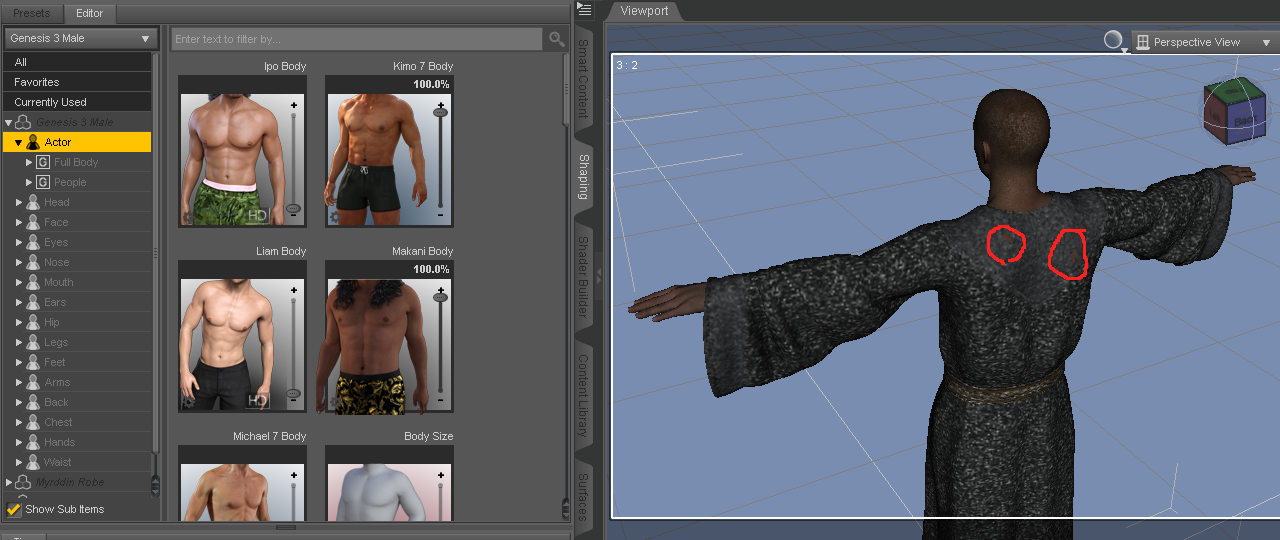Click plus icon on Makani Body slider
This screenshot has width=1280, height=540.
[x=440, y=289]
